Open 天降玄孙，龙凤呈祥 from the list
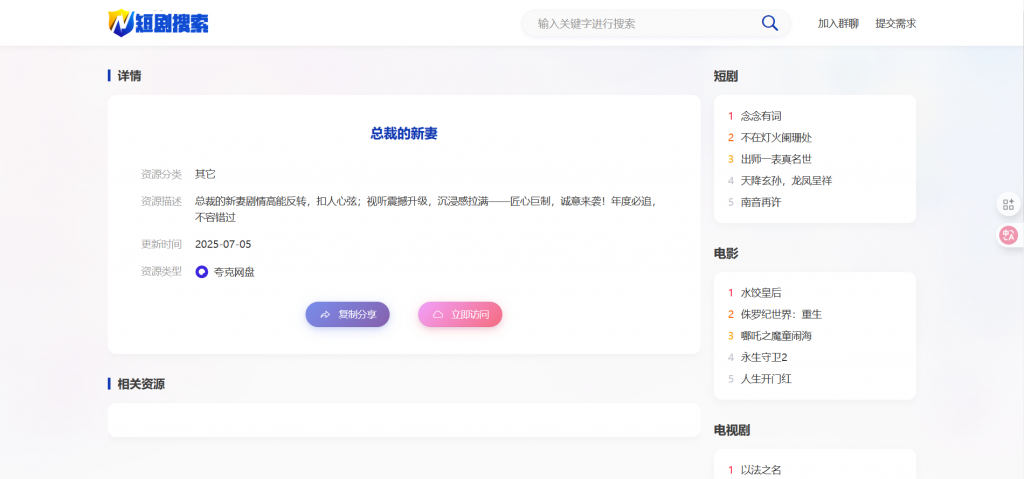The height and width of the screenshot is (479, 1024). point(786,180)
